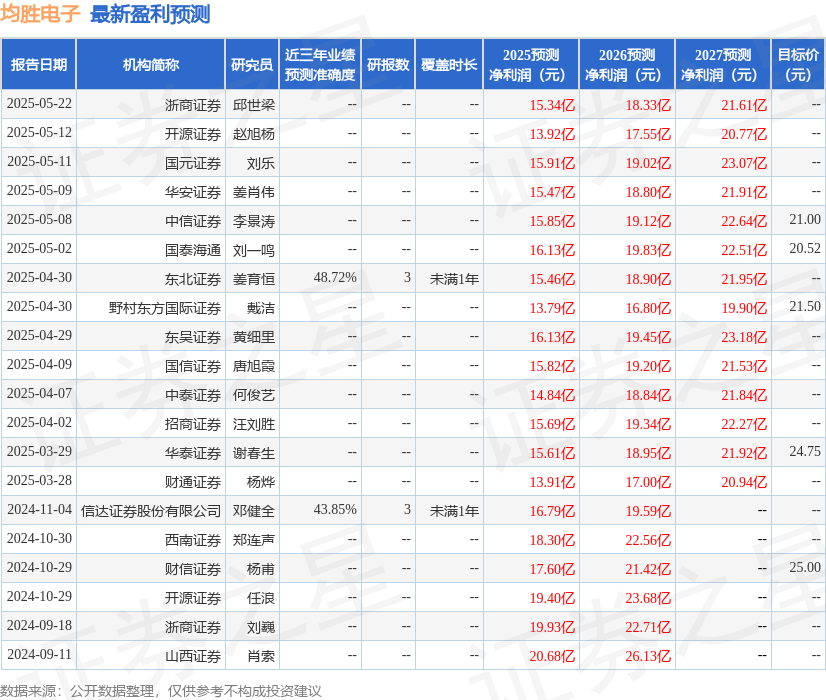Click researcher 刘乐
Image resolution: width=826 pixels, height=700 pixels.
click(x=261, y=163)
